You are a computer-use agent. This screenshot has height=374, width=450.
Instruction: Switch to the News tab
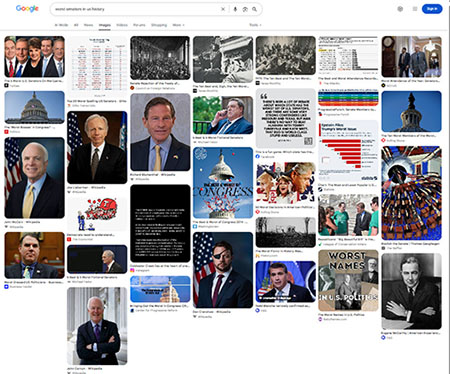[88, 25]
